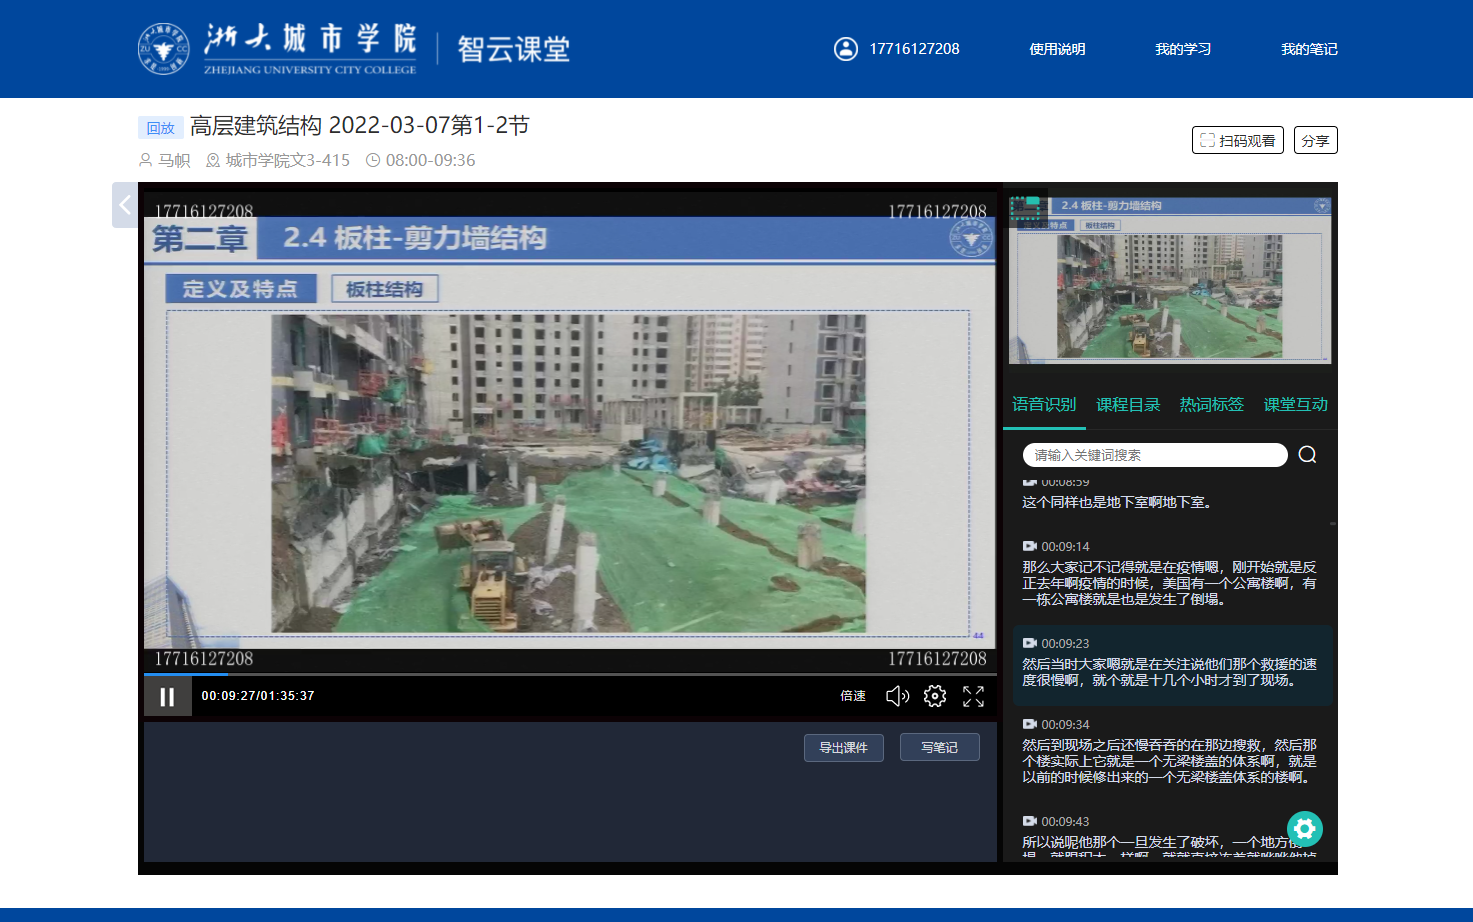
Task: Enter fullscreen video mode
Action: coord(973,696)
